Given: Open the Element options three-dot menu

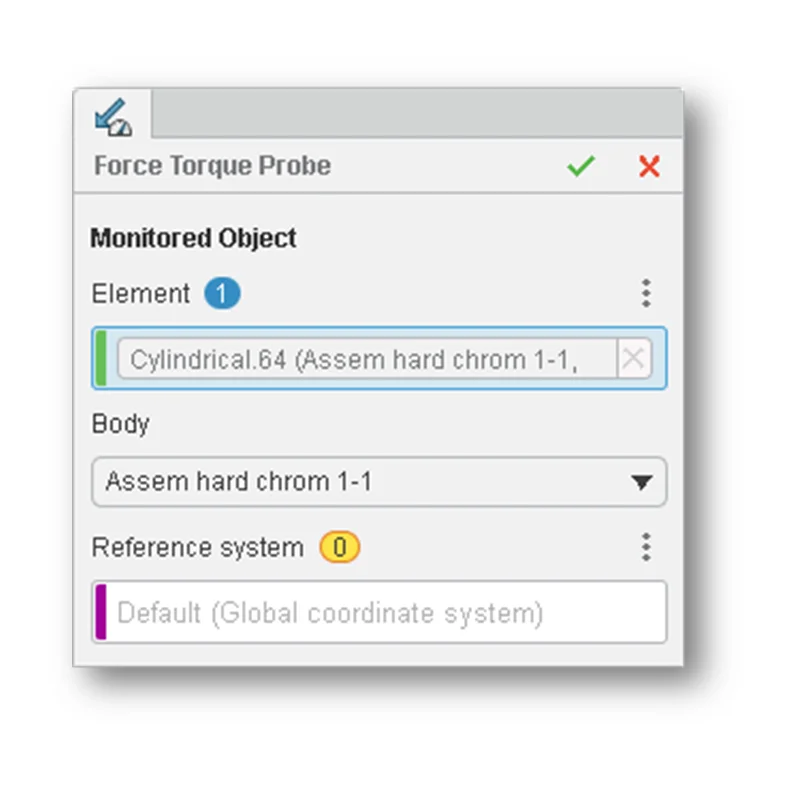Looking at the screenshot, I should [x=646, y=293].
